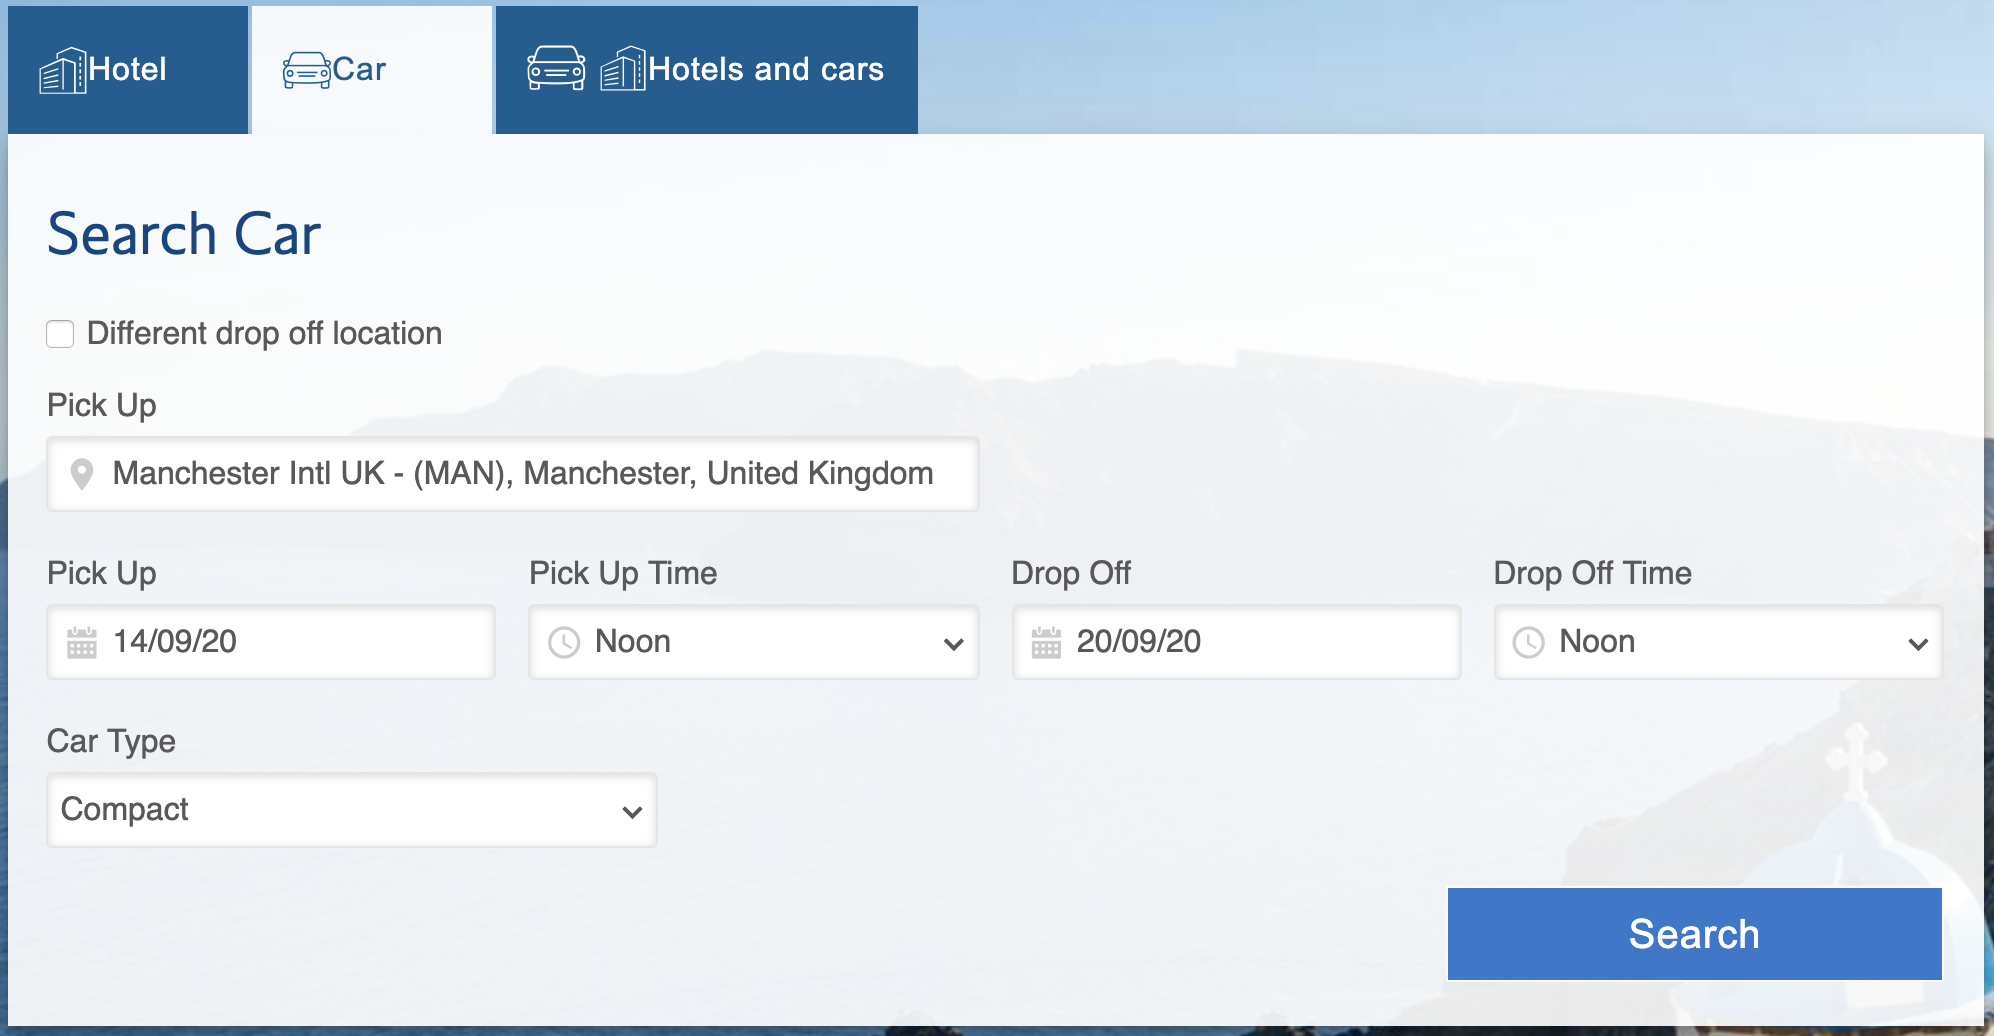The width and height of the screenshot is (1994, 1036).
Task: Click the Manchester Intl UK pick up location field
Action: pyautogui.click(x=513, y=474)
